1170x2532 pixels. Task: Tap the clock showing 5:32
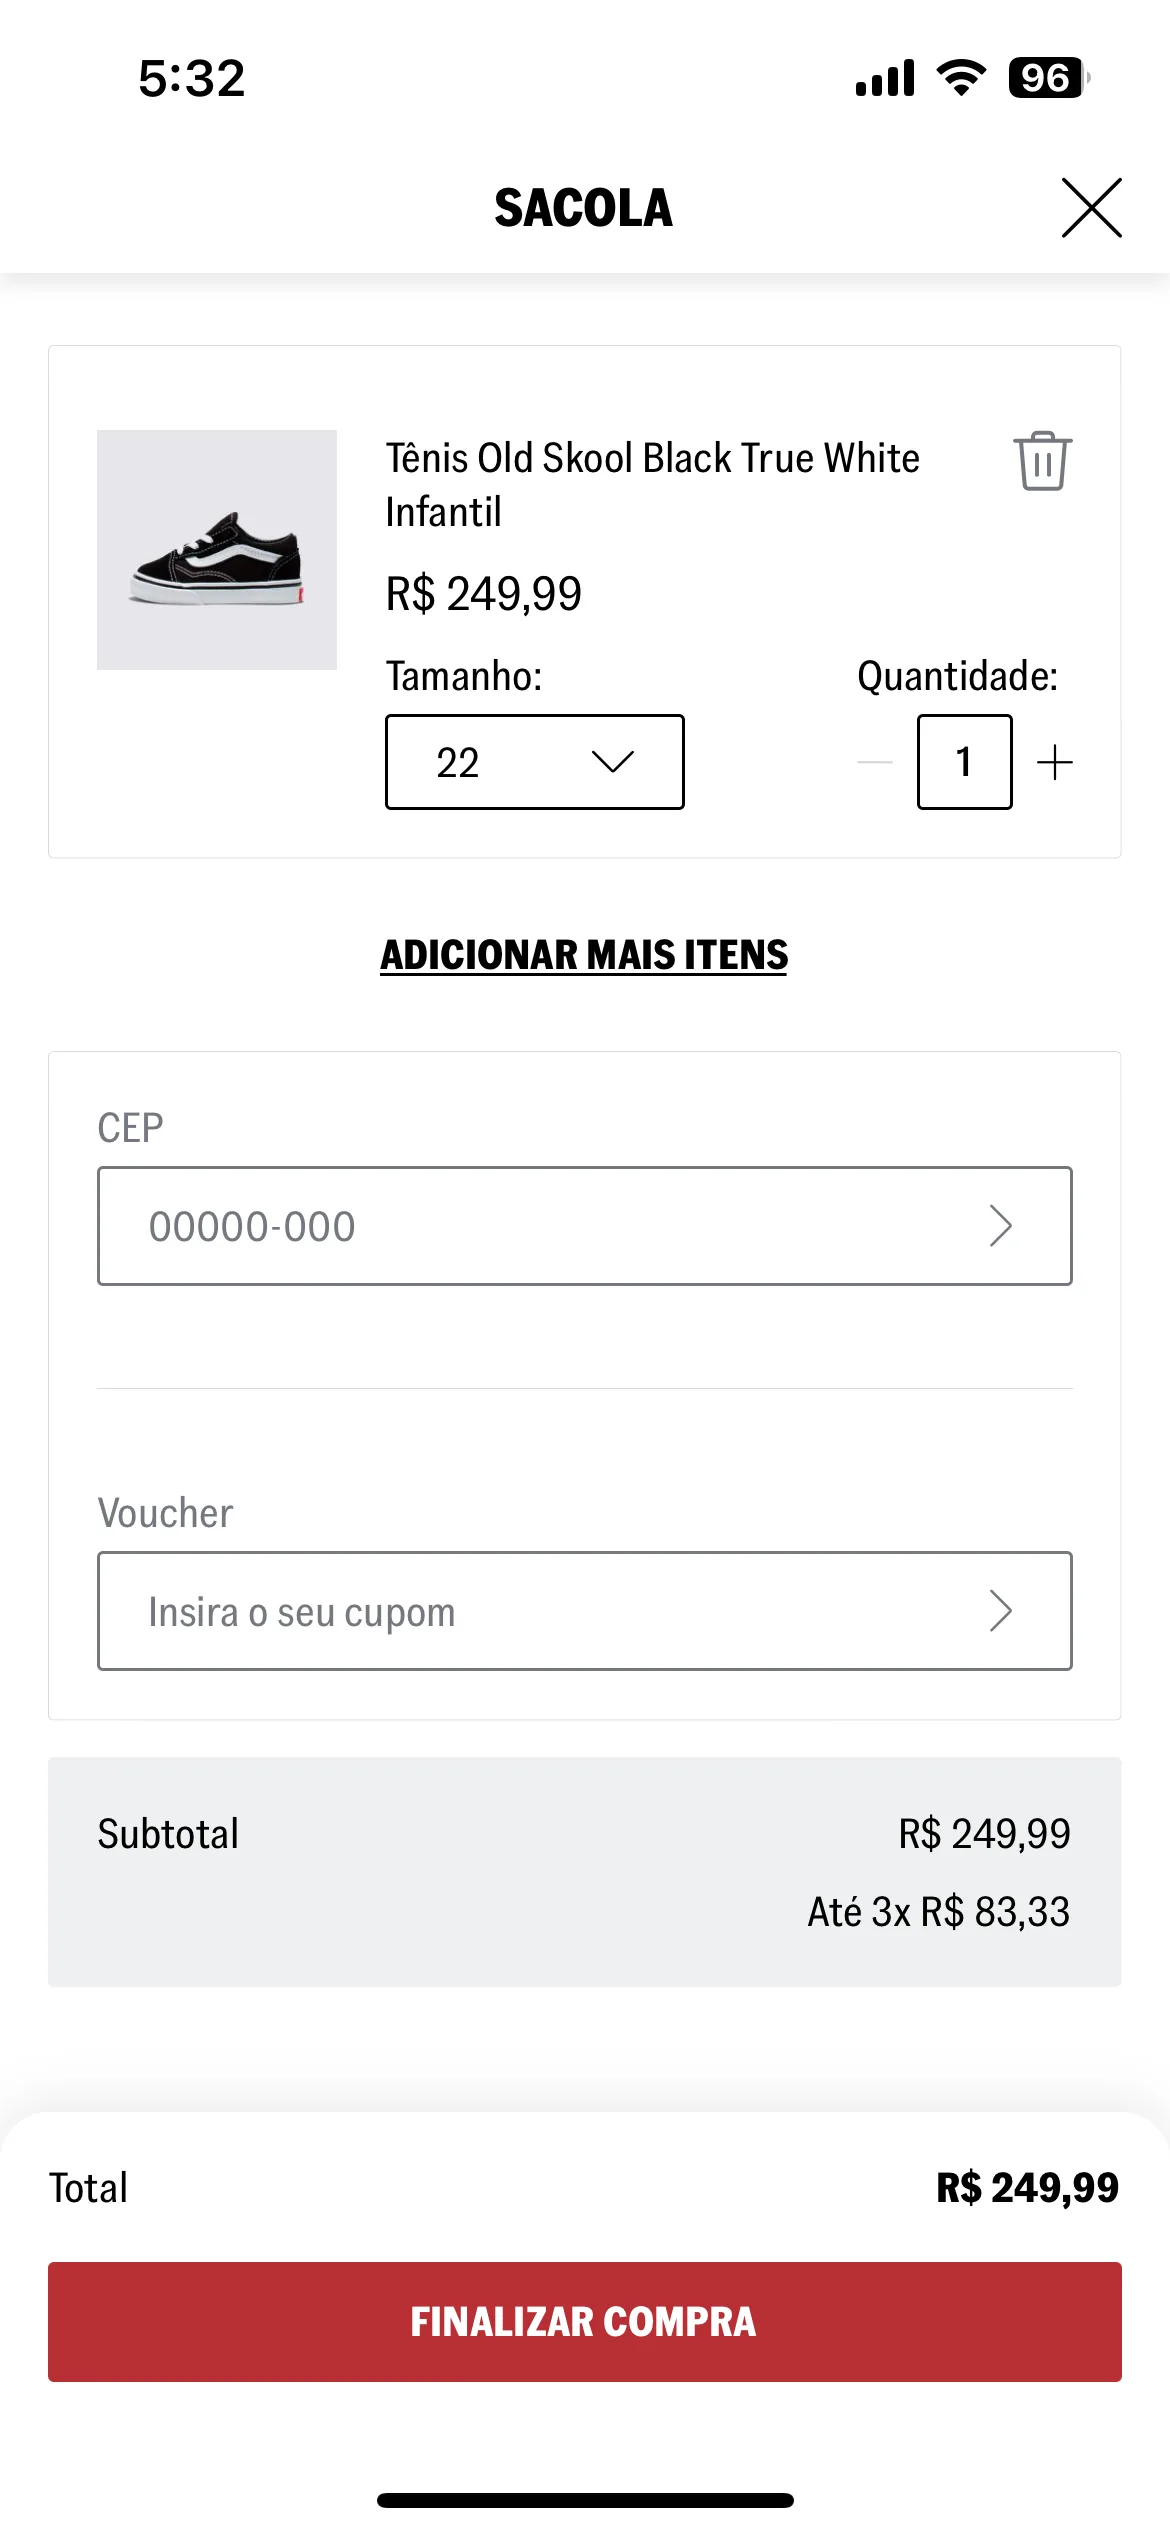click(192, 78)
